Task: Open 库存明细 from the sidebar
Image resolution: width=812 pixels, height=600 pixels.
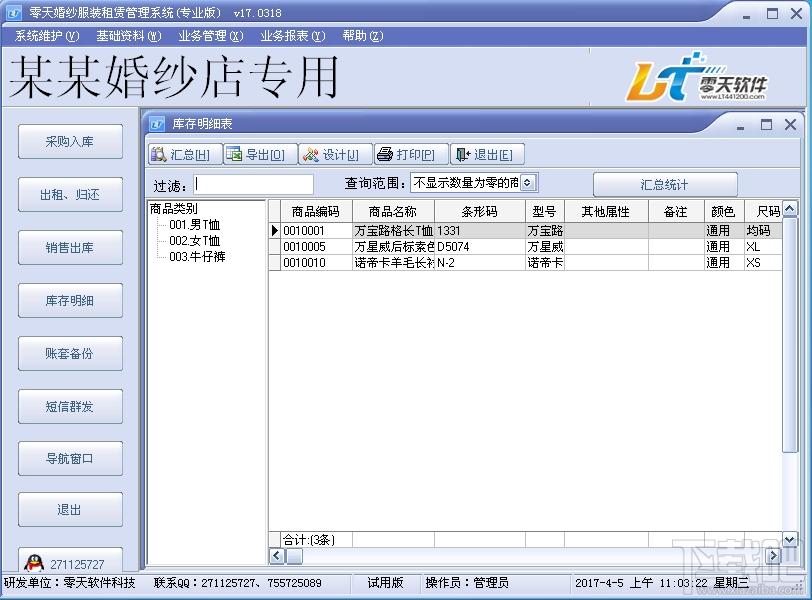Action: pos(70,300)
